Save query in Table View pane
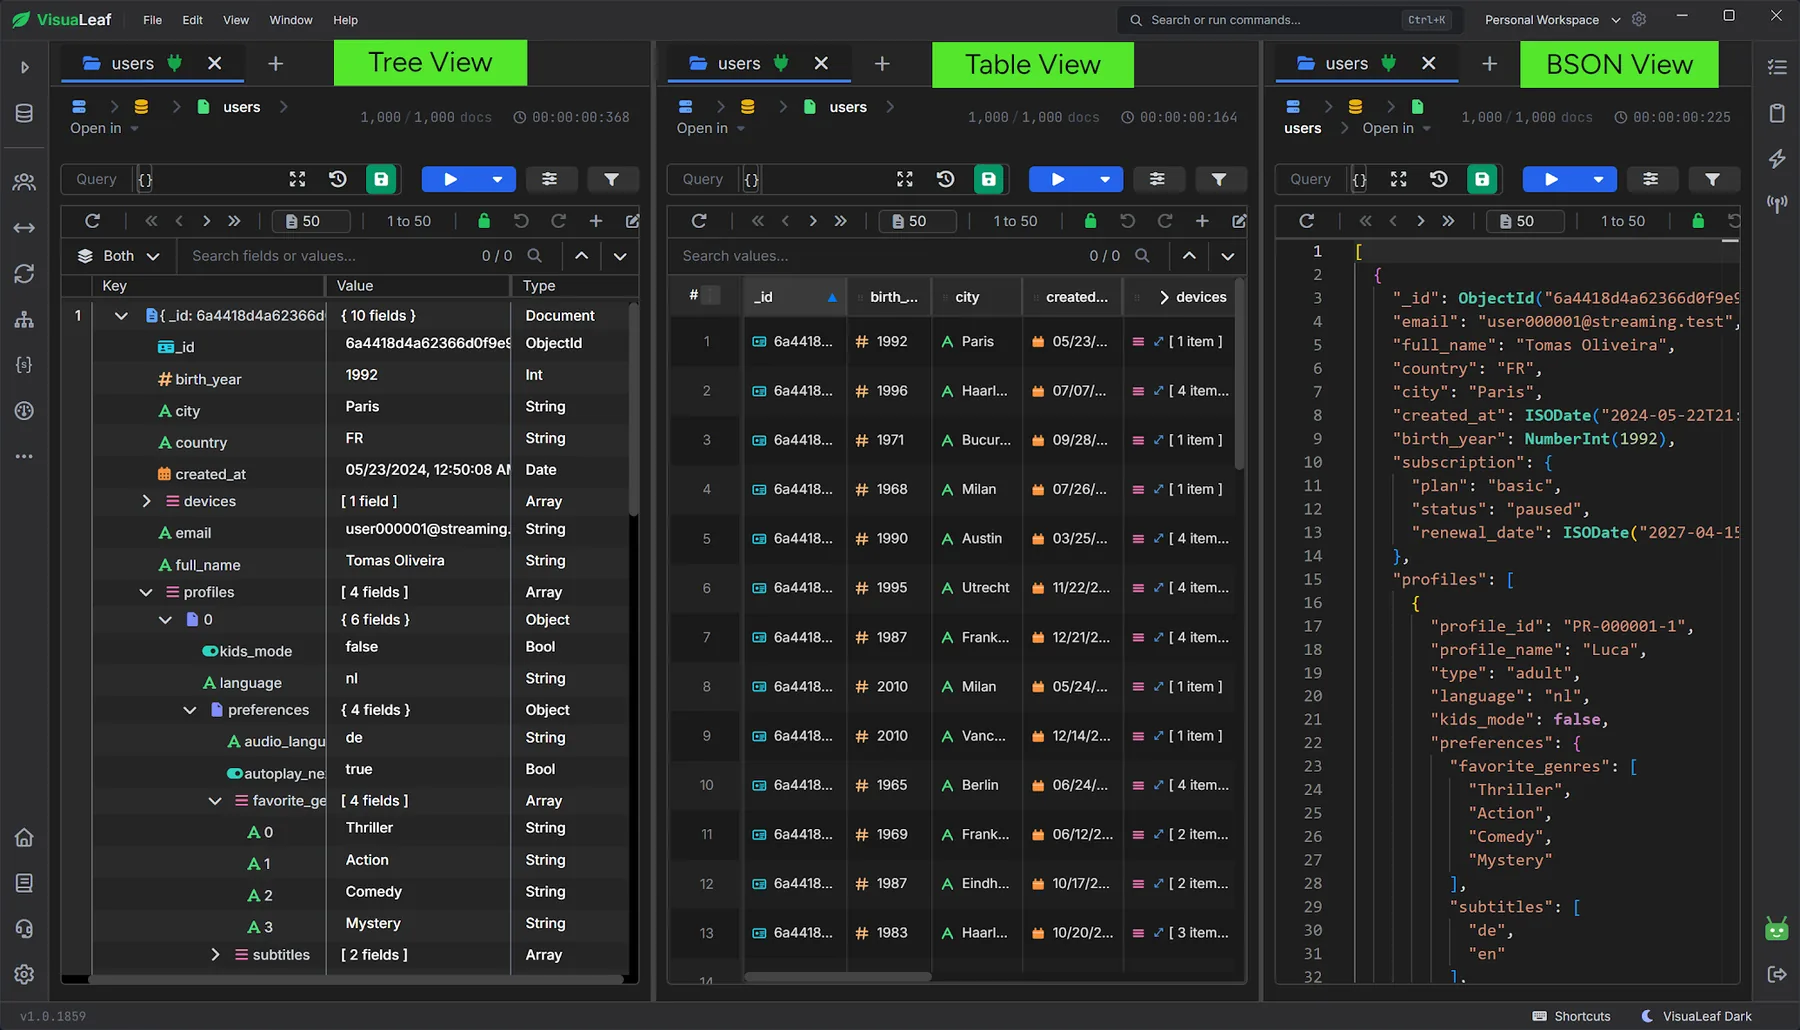This screenshot has width=1800, height=1030. pos(988,179)
